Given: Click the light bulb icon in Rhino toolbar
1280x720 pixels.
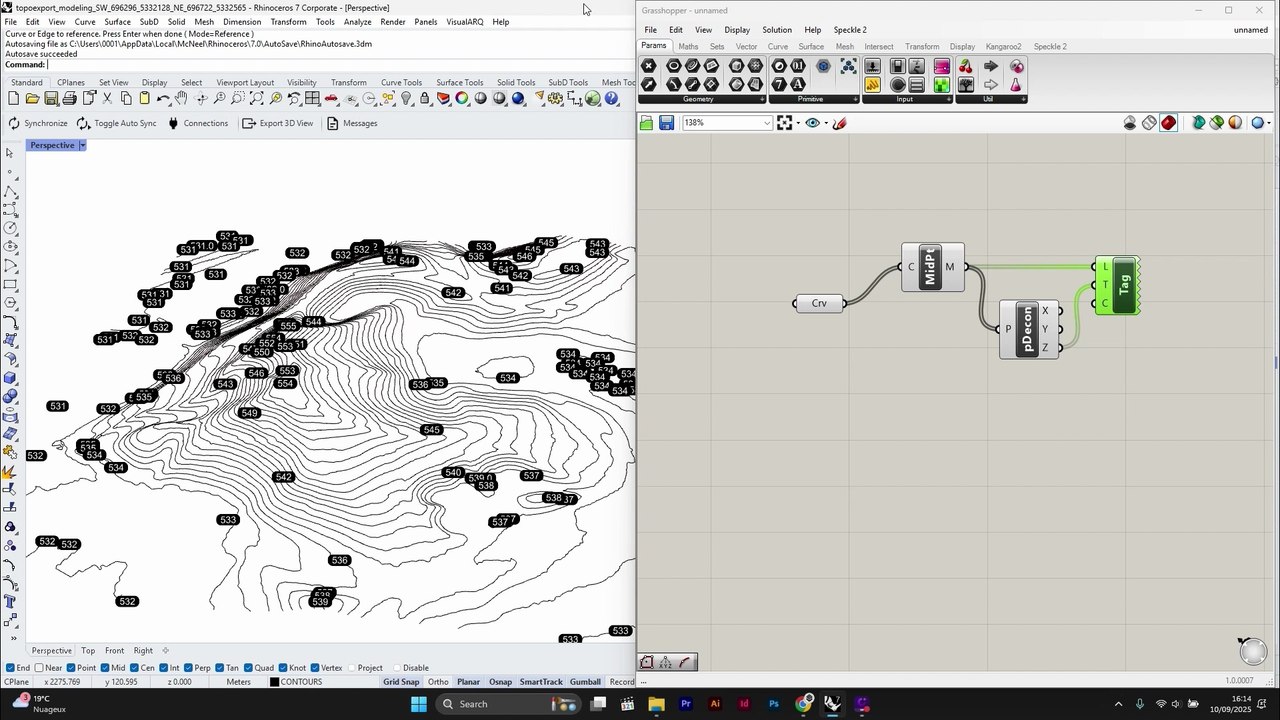Looking at the screenshot, I should click(x=406, y=98).
